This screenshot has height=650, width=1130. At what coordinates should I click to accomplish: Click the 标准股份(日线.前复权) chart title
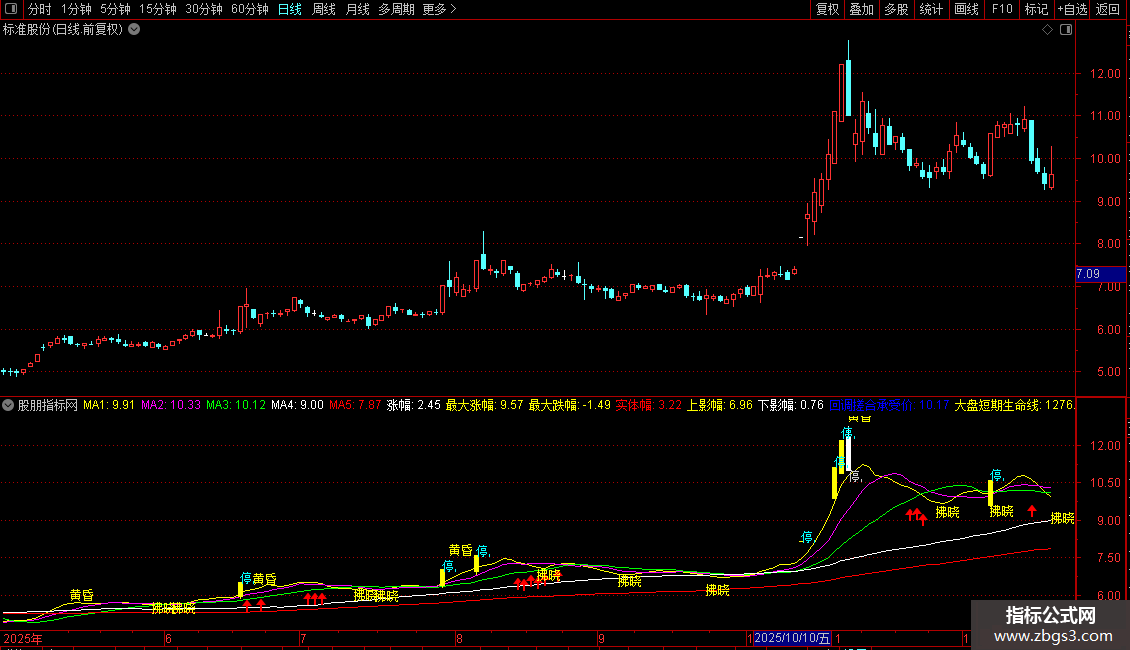[x=63, y=30]
